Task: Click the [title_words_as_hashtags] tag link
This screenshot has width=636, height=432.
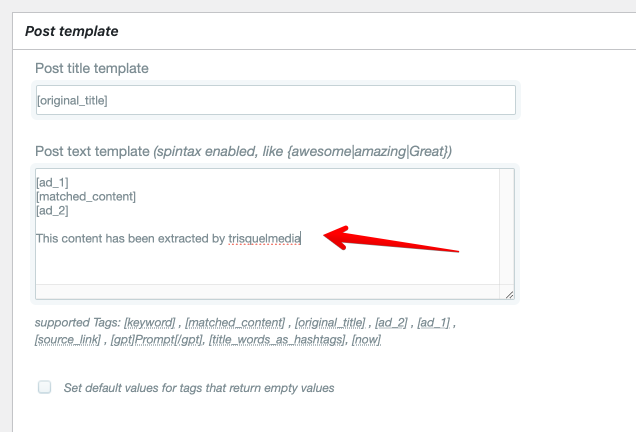Action: click(x=276, y=340)
